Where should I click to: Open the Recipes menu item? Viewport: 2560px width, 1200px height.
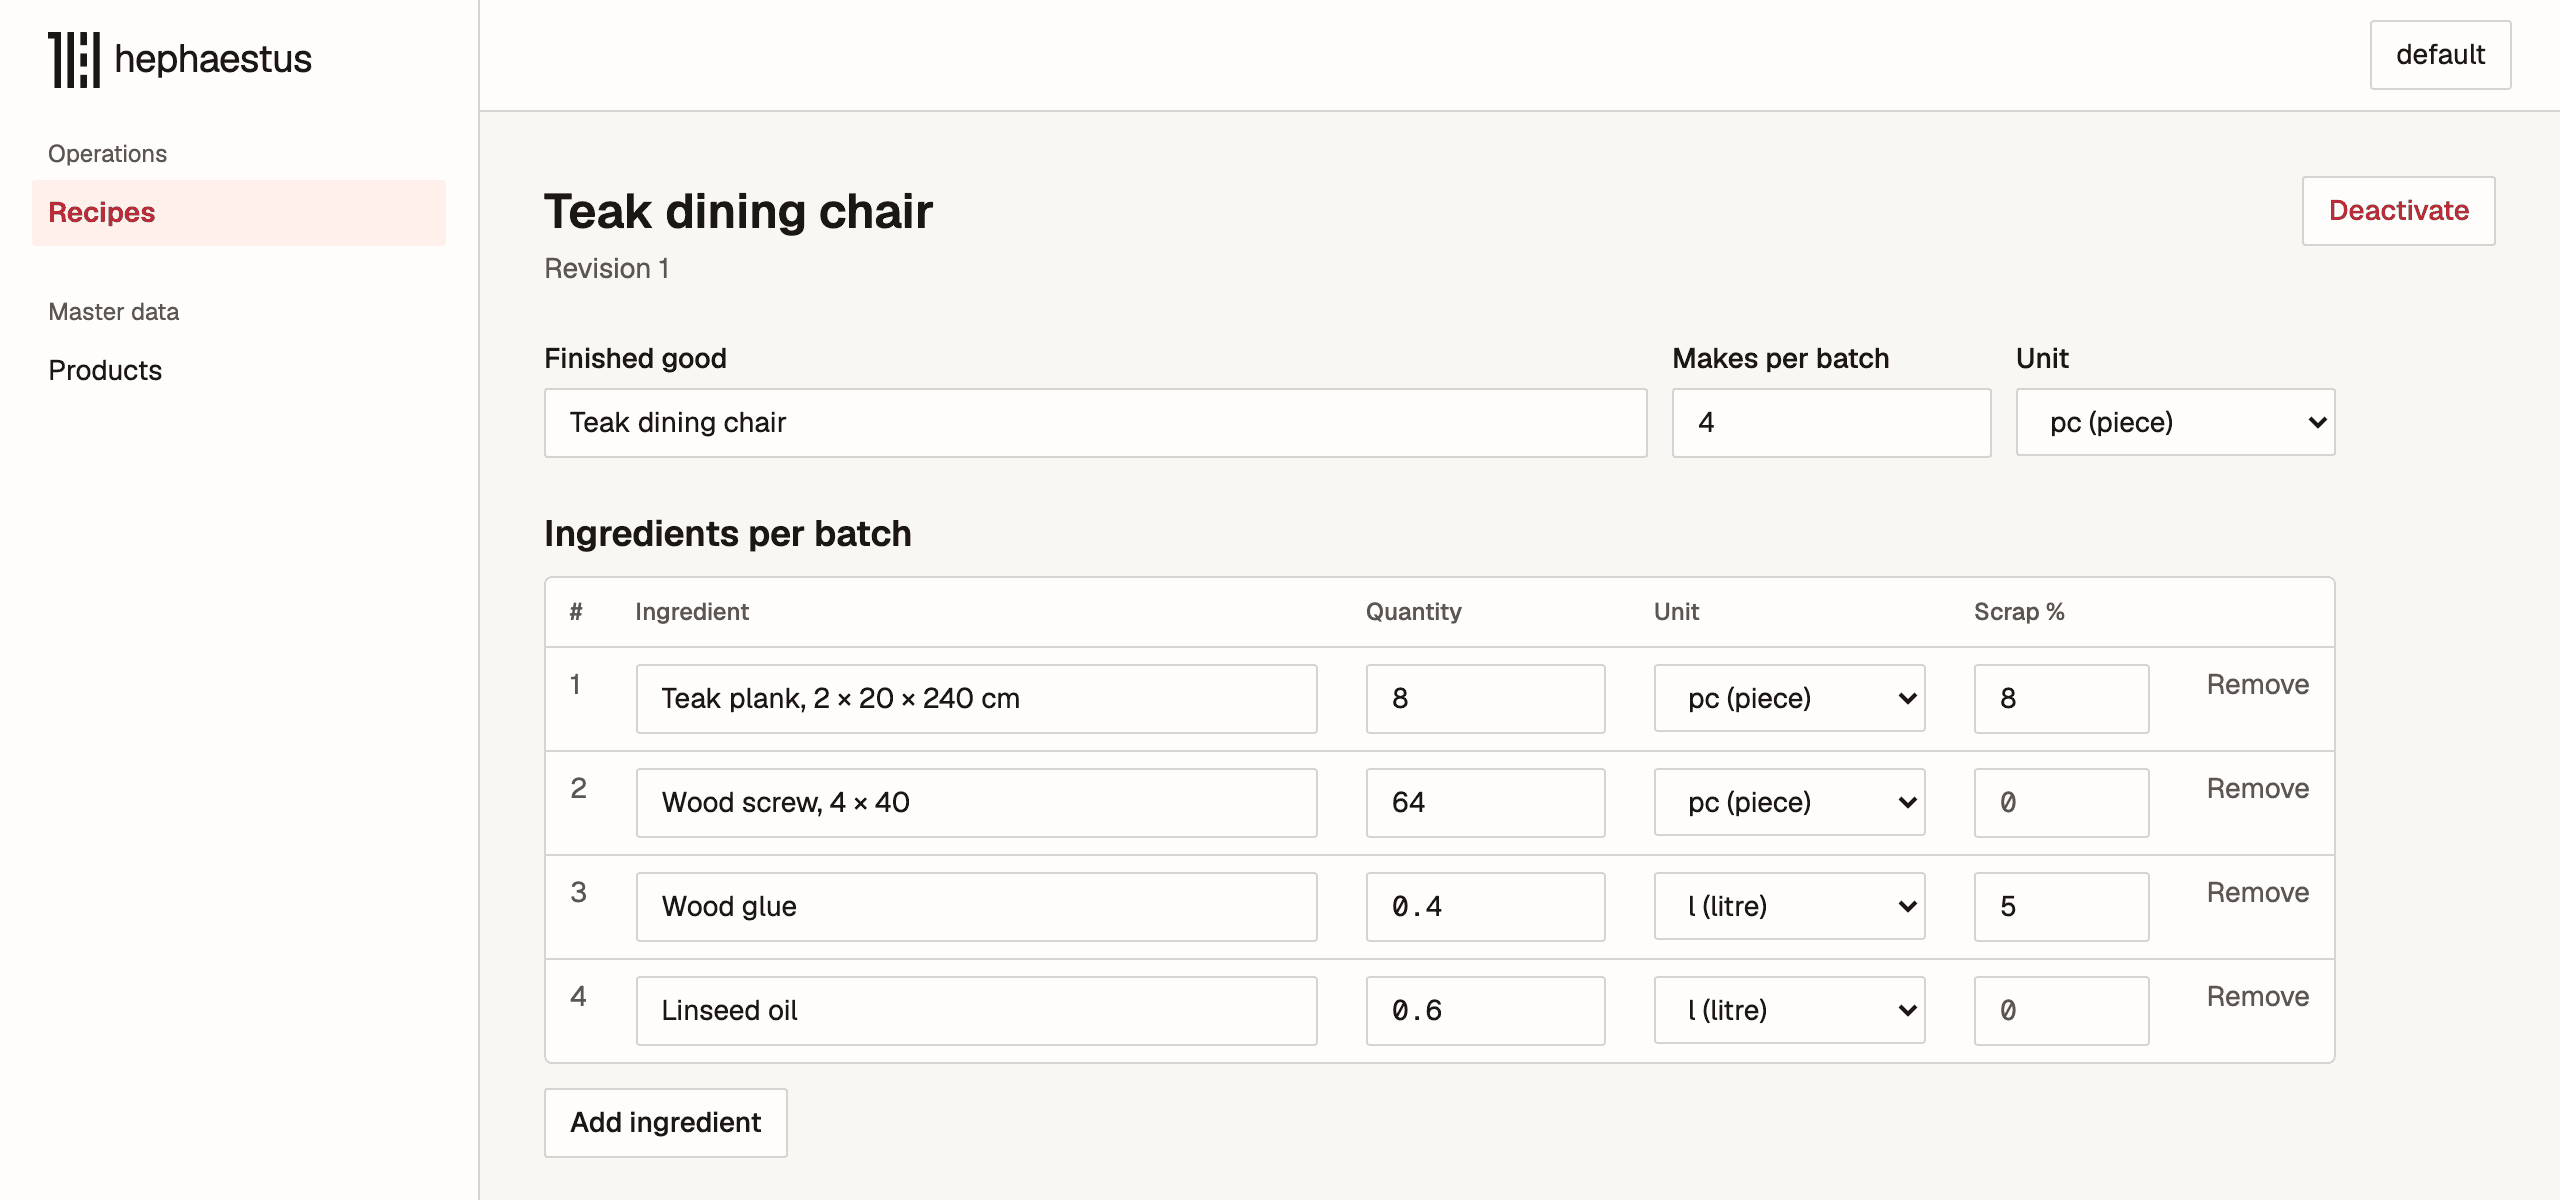[x=239, y=212]
